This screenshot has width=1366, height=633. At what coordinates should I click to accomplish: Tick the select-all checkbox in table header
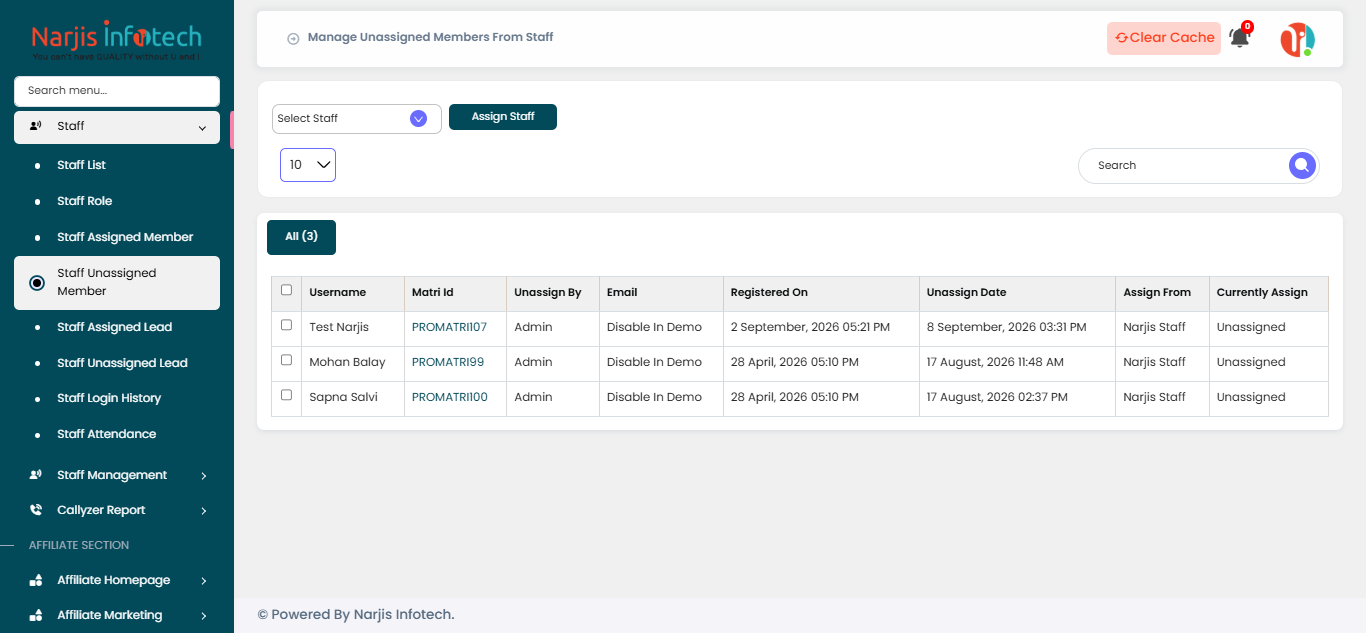tap(287, 290)
